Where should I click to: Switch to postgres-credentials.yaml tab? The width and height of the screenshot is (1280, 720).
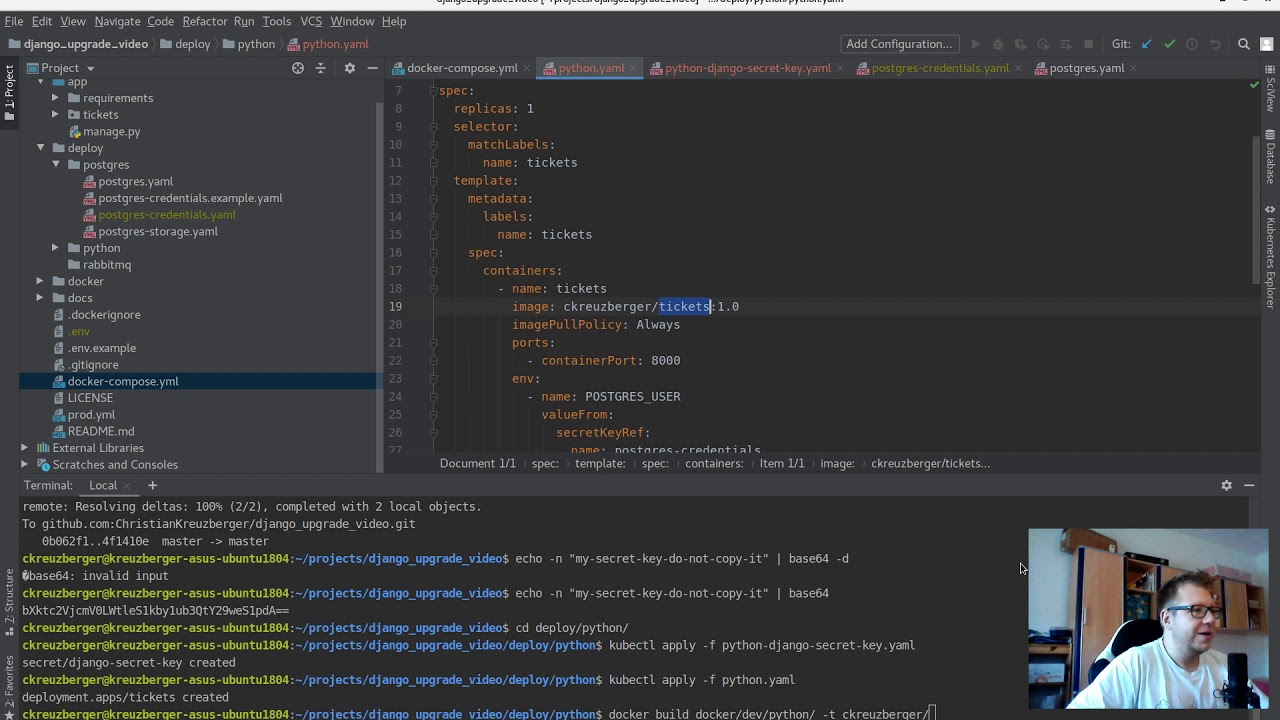coord(940,68)
